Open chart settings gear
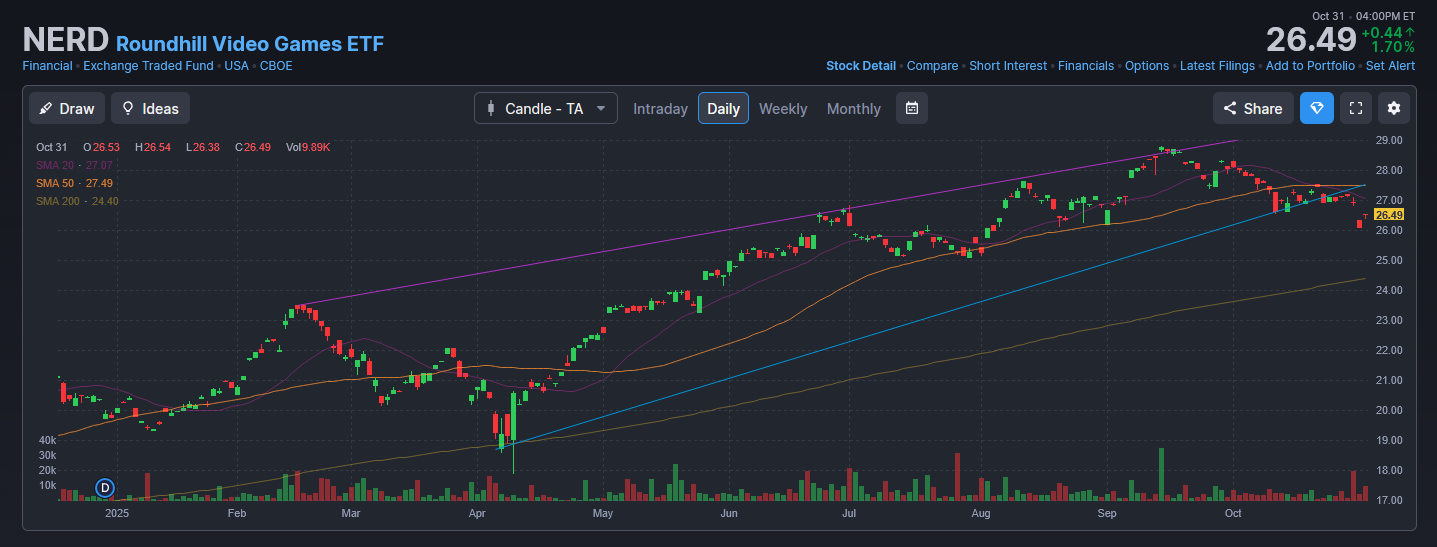The image size is (1437, 547). coord(1394,108)
